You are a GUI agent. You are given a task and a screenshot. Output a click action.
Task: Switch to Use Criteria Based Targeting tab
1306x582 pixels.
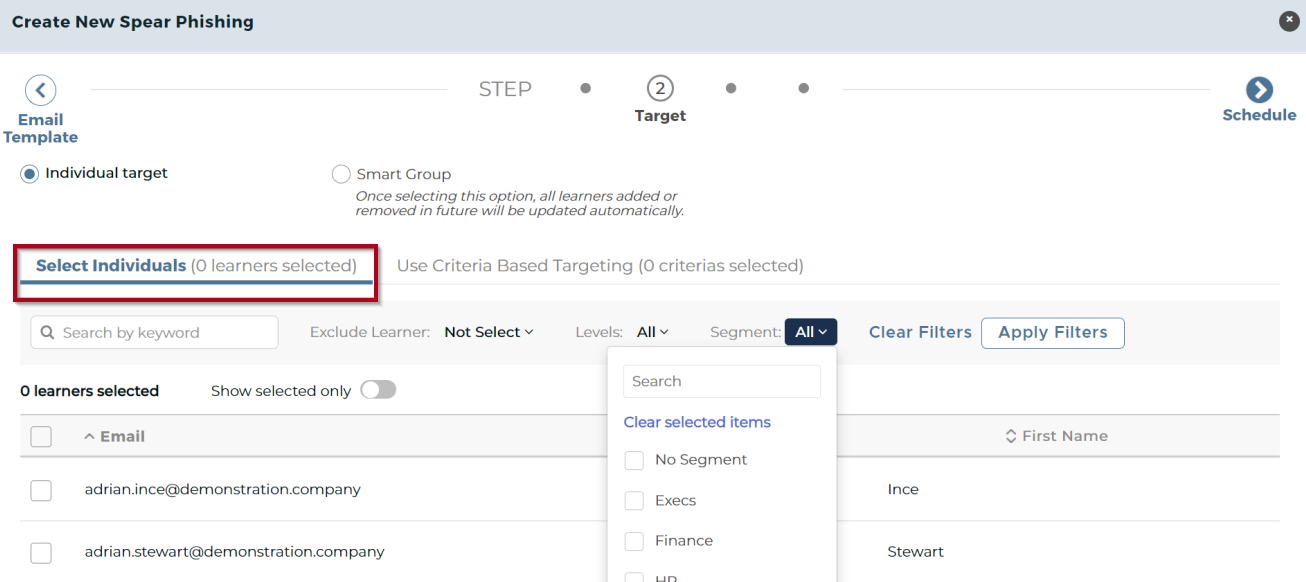coord(599,266)
